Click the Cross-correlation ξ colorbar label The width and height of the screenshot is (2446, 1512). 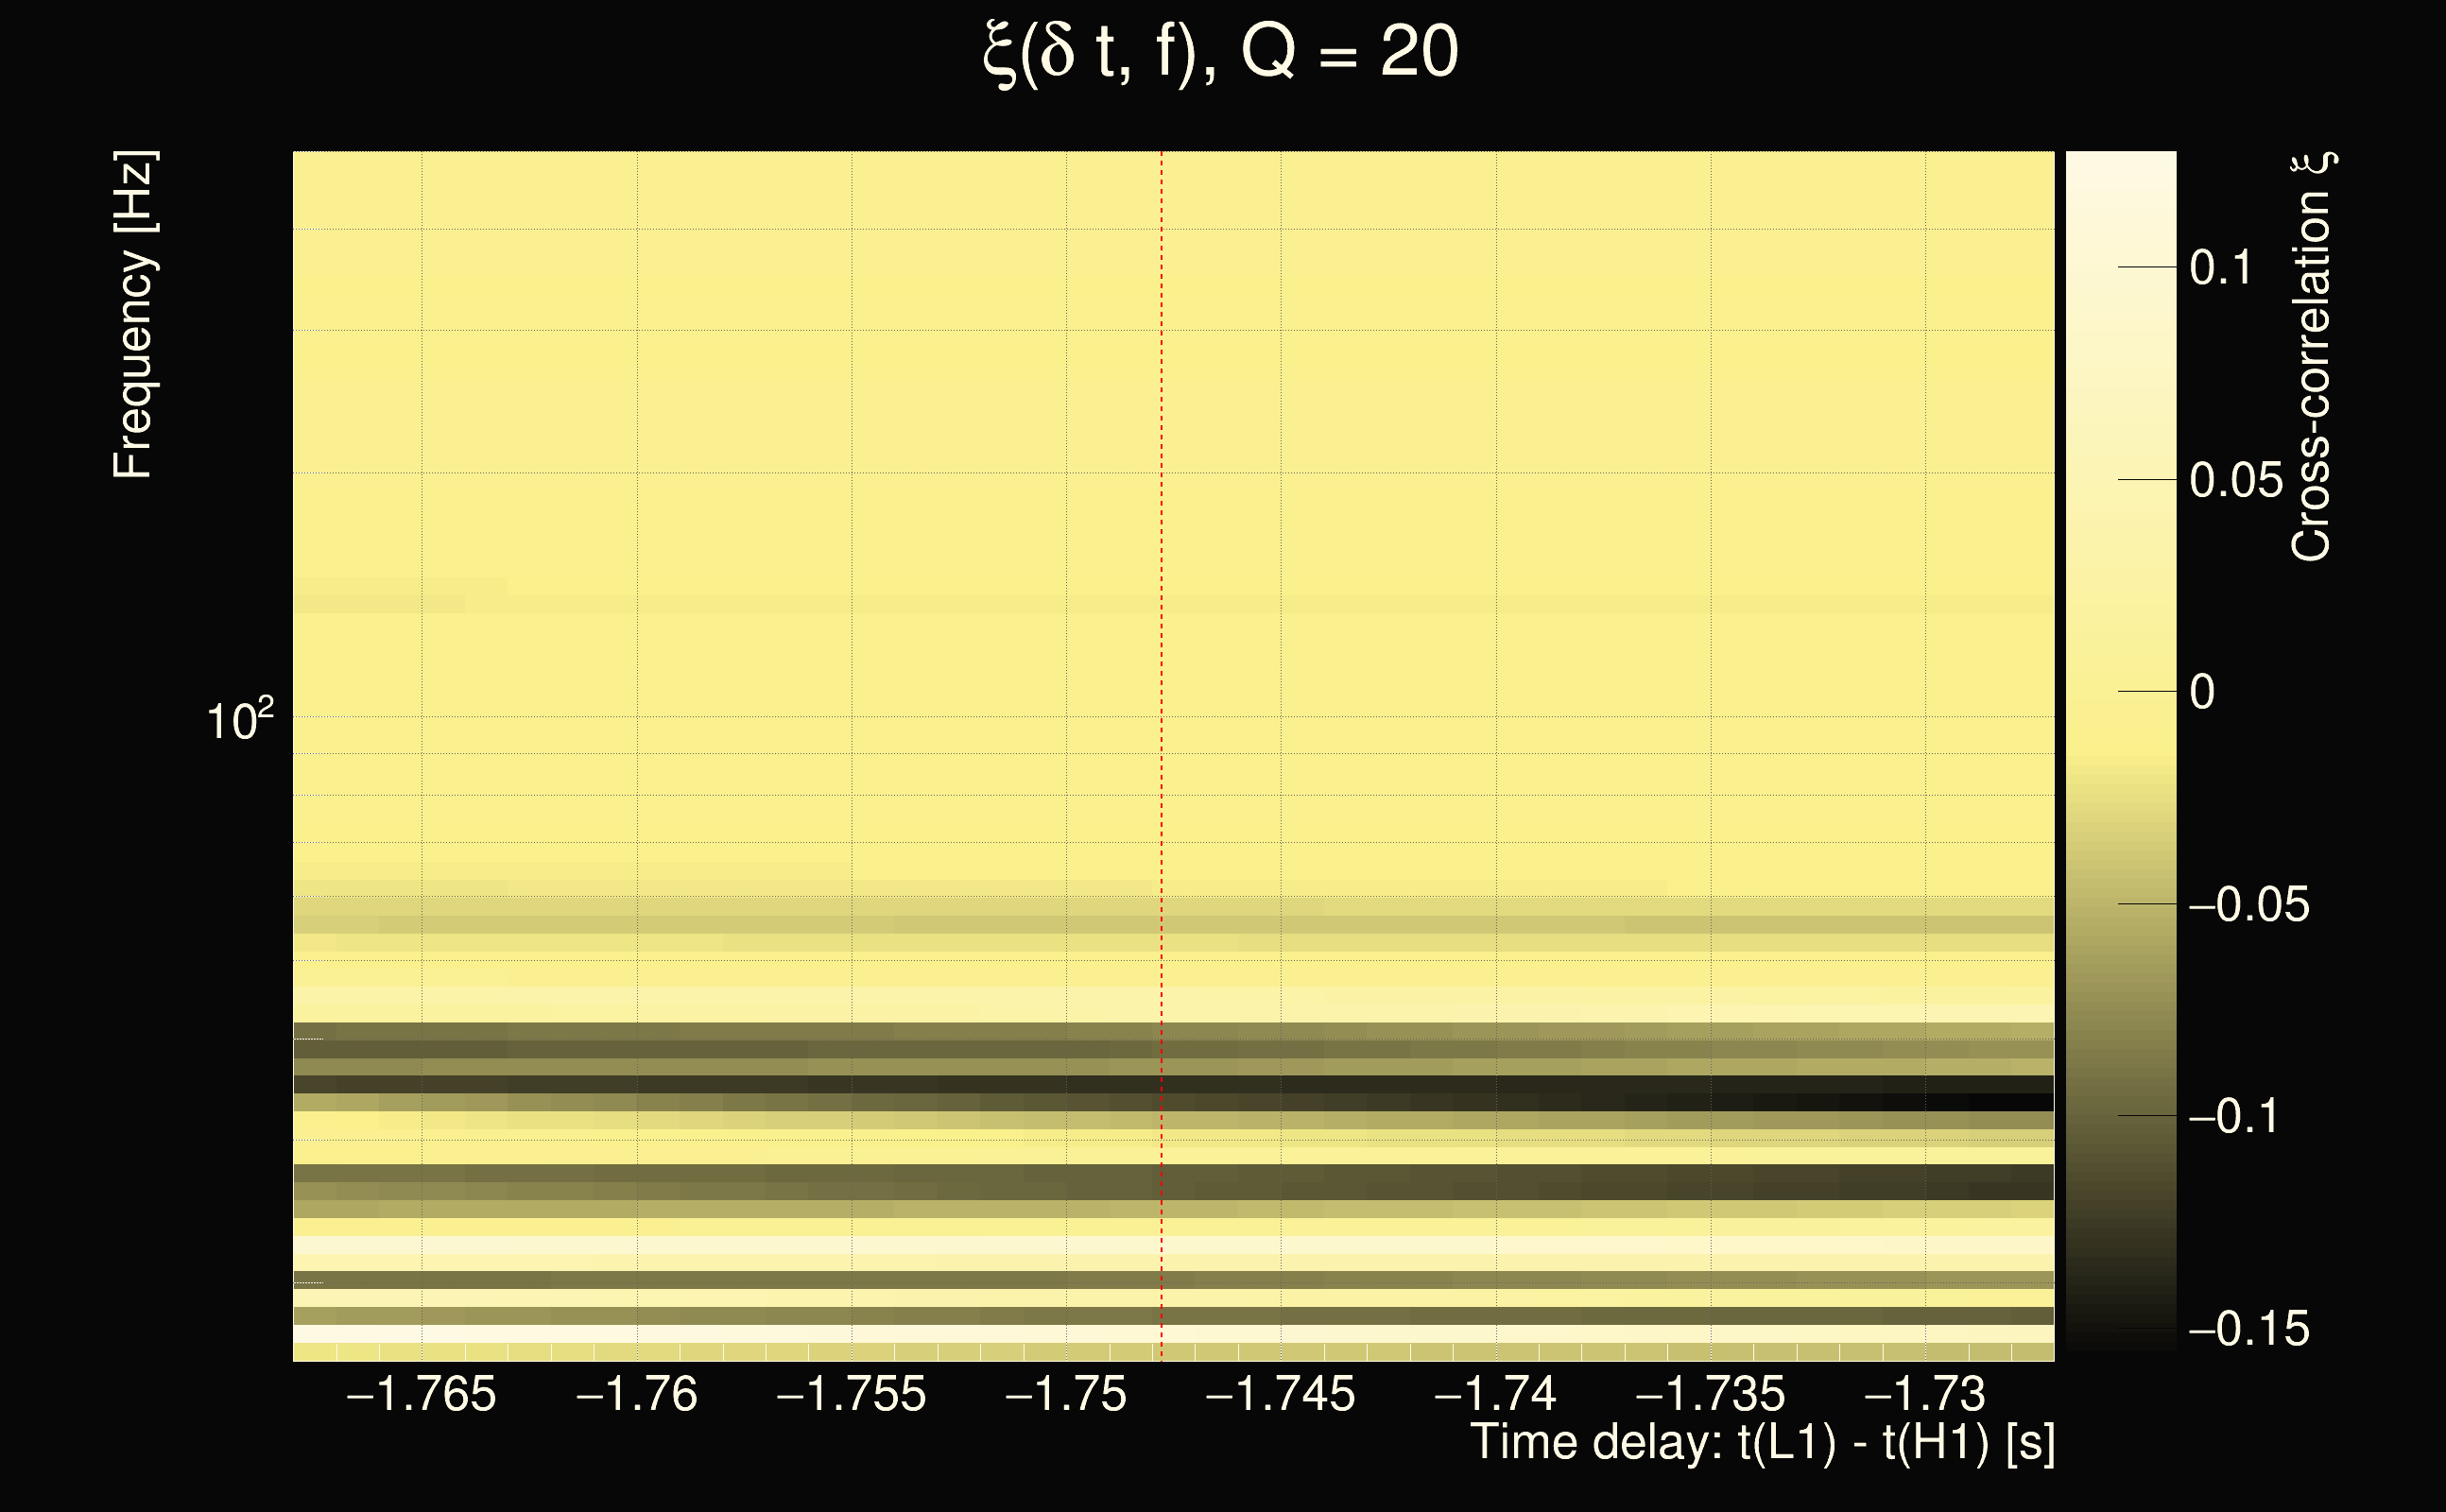[2311, 357]
